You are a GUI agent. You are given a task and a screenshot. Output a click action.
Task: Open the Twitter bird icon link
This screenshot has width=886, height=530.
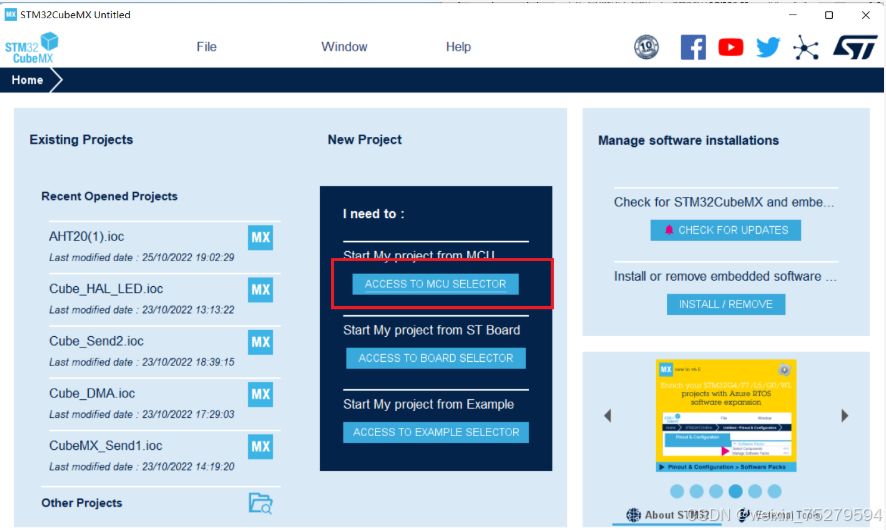coord(768,47)
